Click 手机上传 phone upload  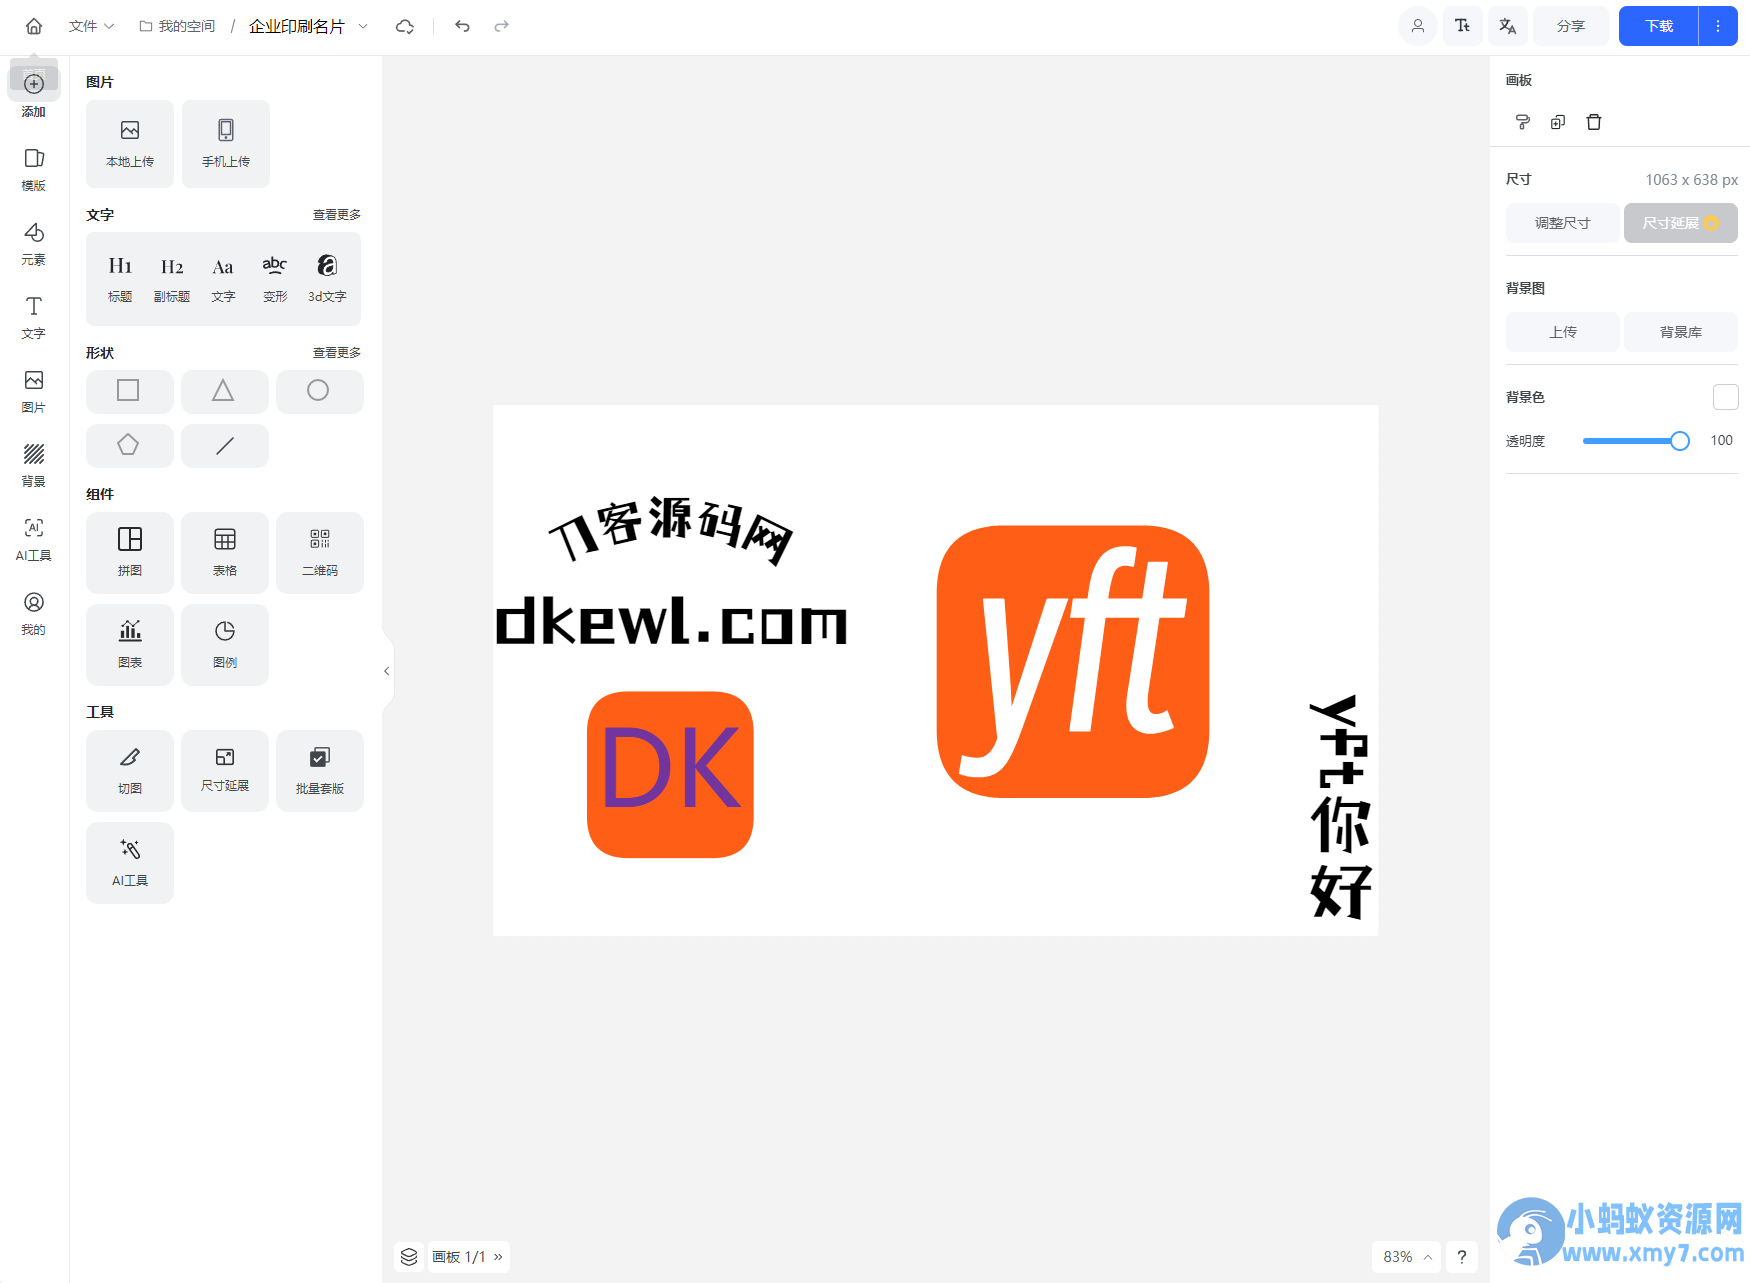pos(226,143)
